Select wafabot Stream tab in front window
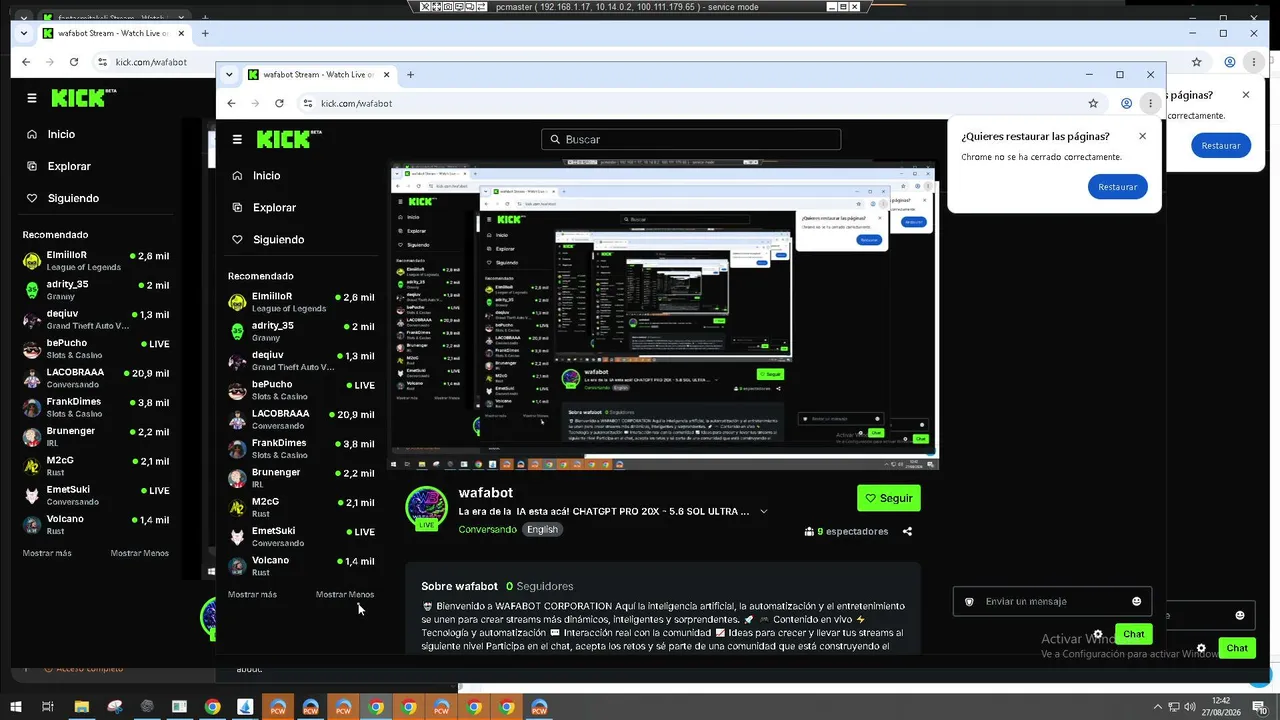This screenshot has width=1280, height=720. tap(318, 75)
